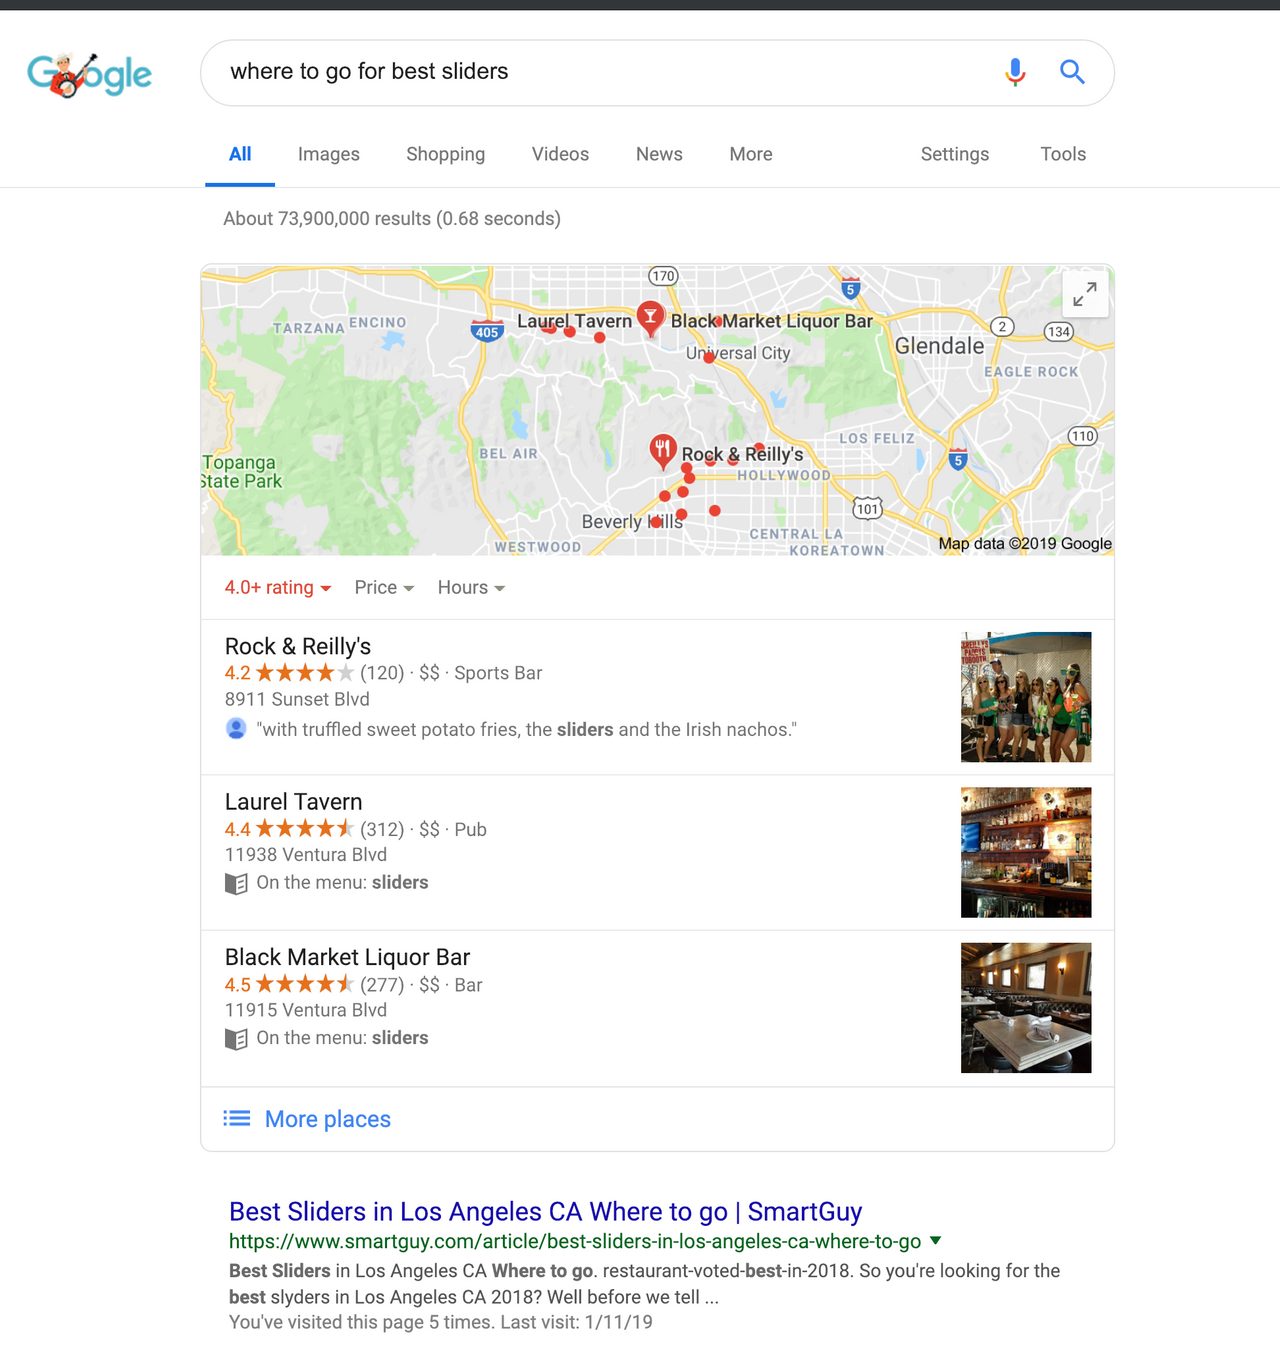Click the Black Market Liquor Bar photo thumbnail

(x=1026, y=1008)
